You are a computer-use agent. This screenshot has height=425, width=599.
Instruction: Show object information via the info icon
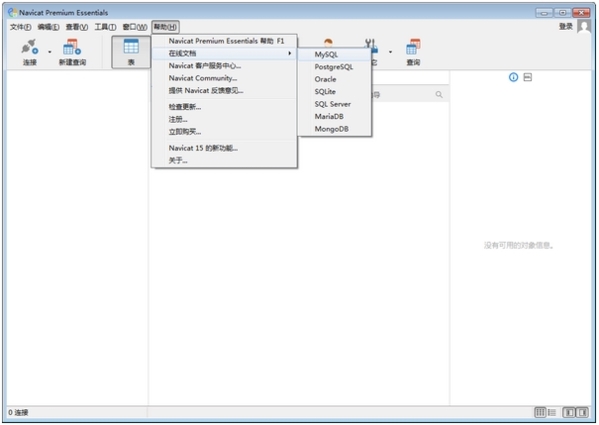[513, 78]
